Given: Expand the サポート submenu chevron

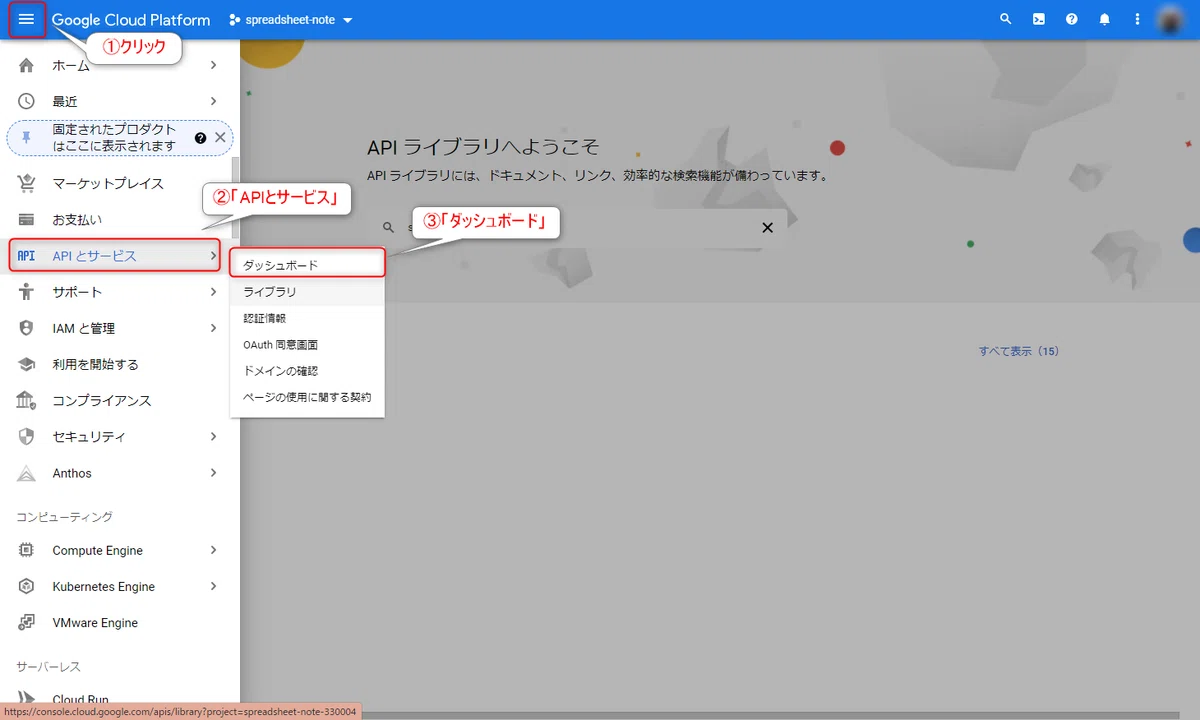Looking at the screenshot, I should tap(213, 292).
